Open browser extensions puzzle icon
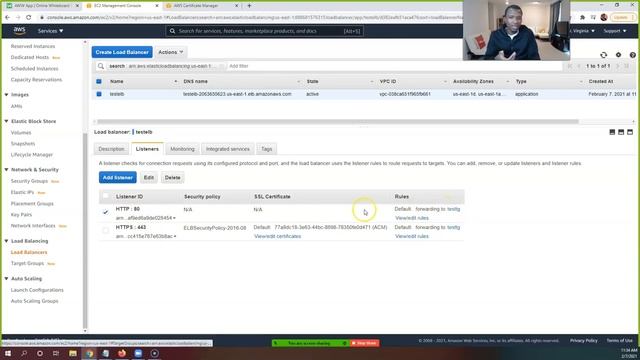Viewport: 640px width, 360px height. [582, 18]
